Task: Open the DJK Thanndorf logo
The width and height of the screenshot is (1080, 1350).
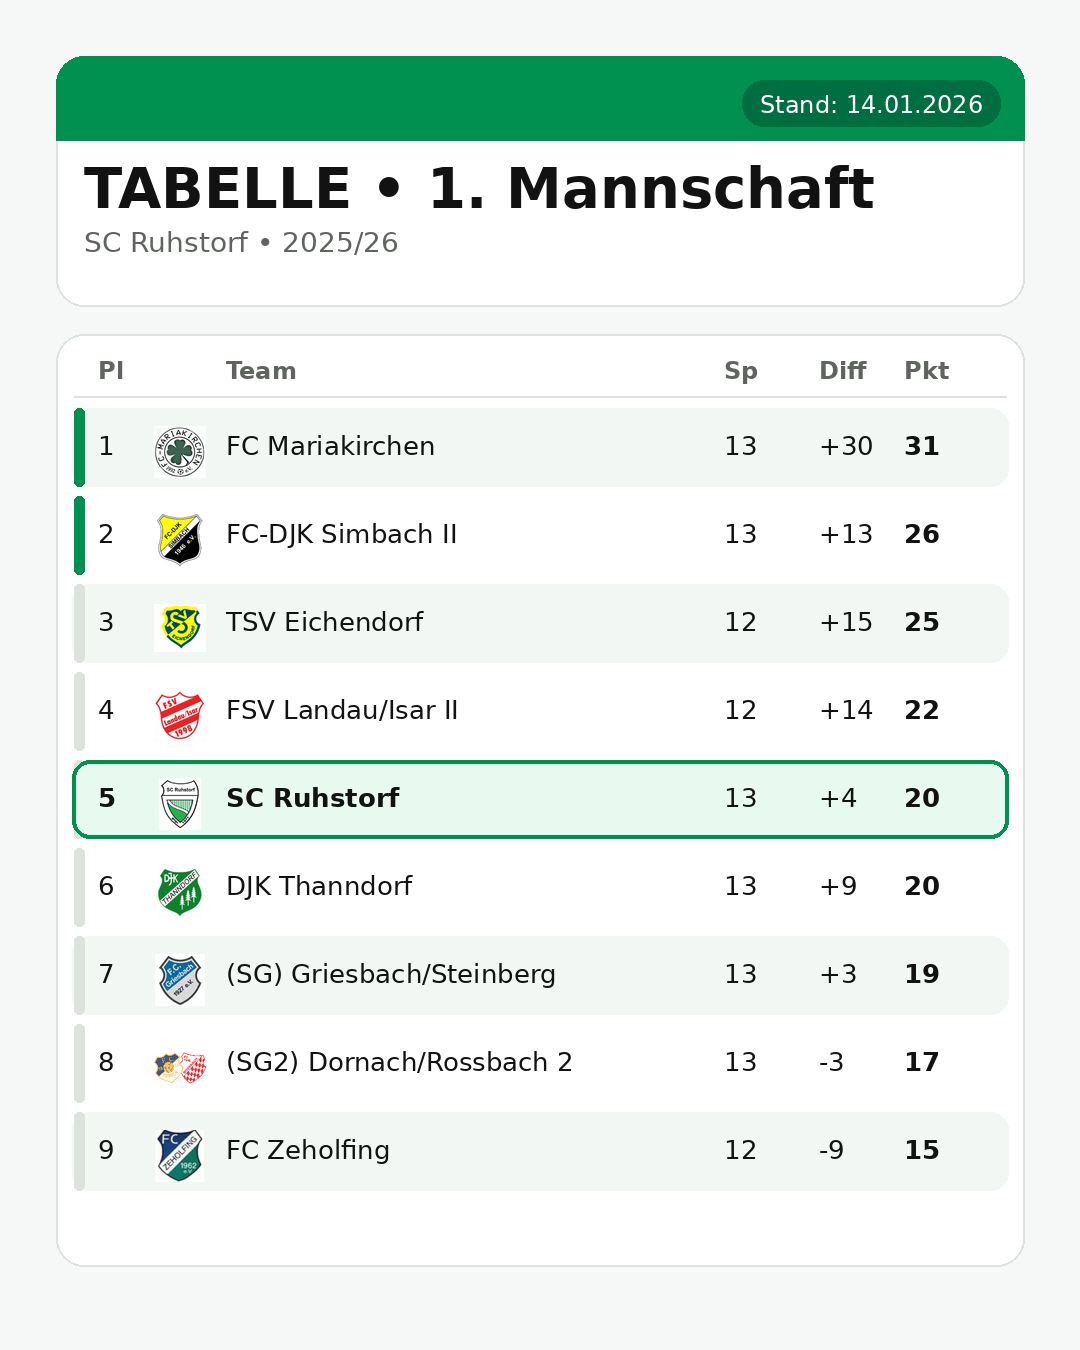Action: point(180,891)
